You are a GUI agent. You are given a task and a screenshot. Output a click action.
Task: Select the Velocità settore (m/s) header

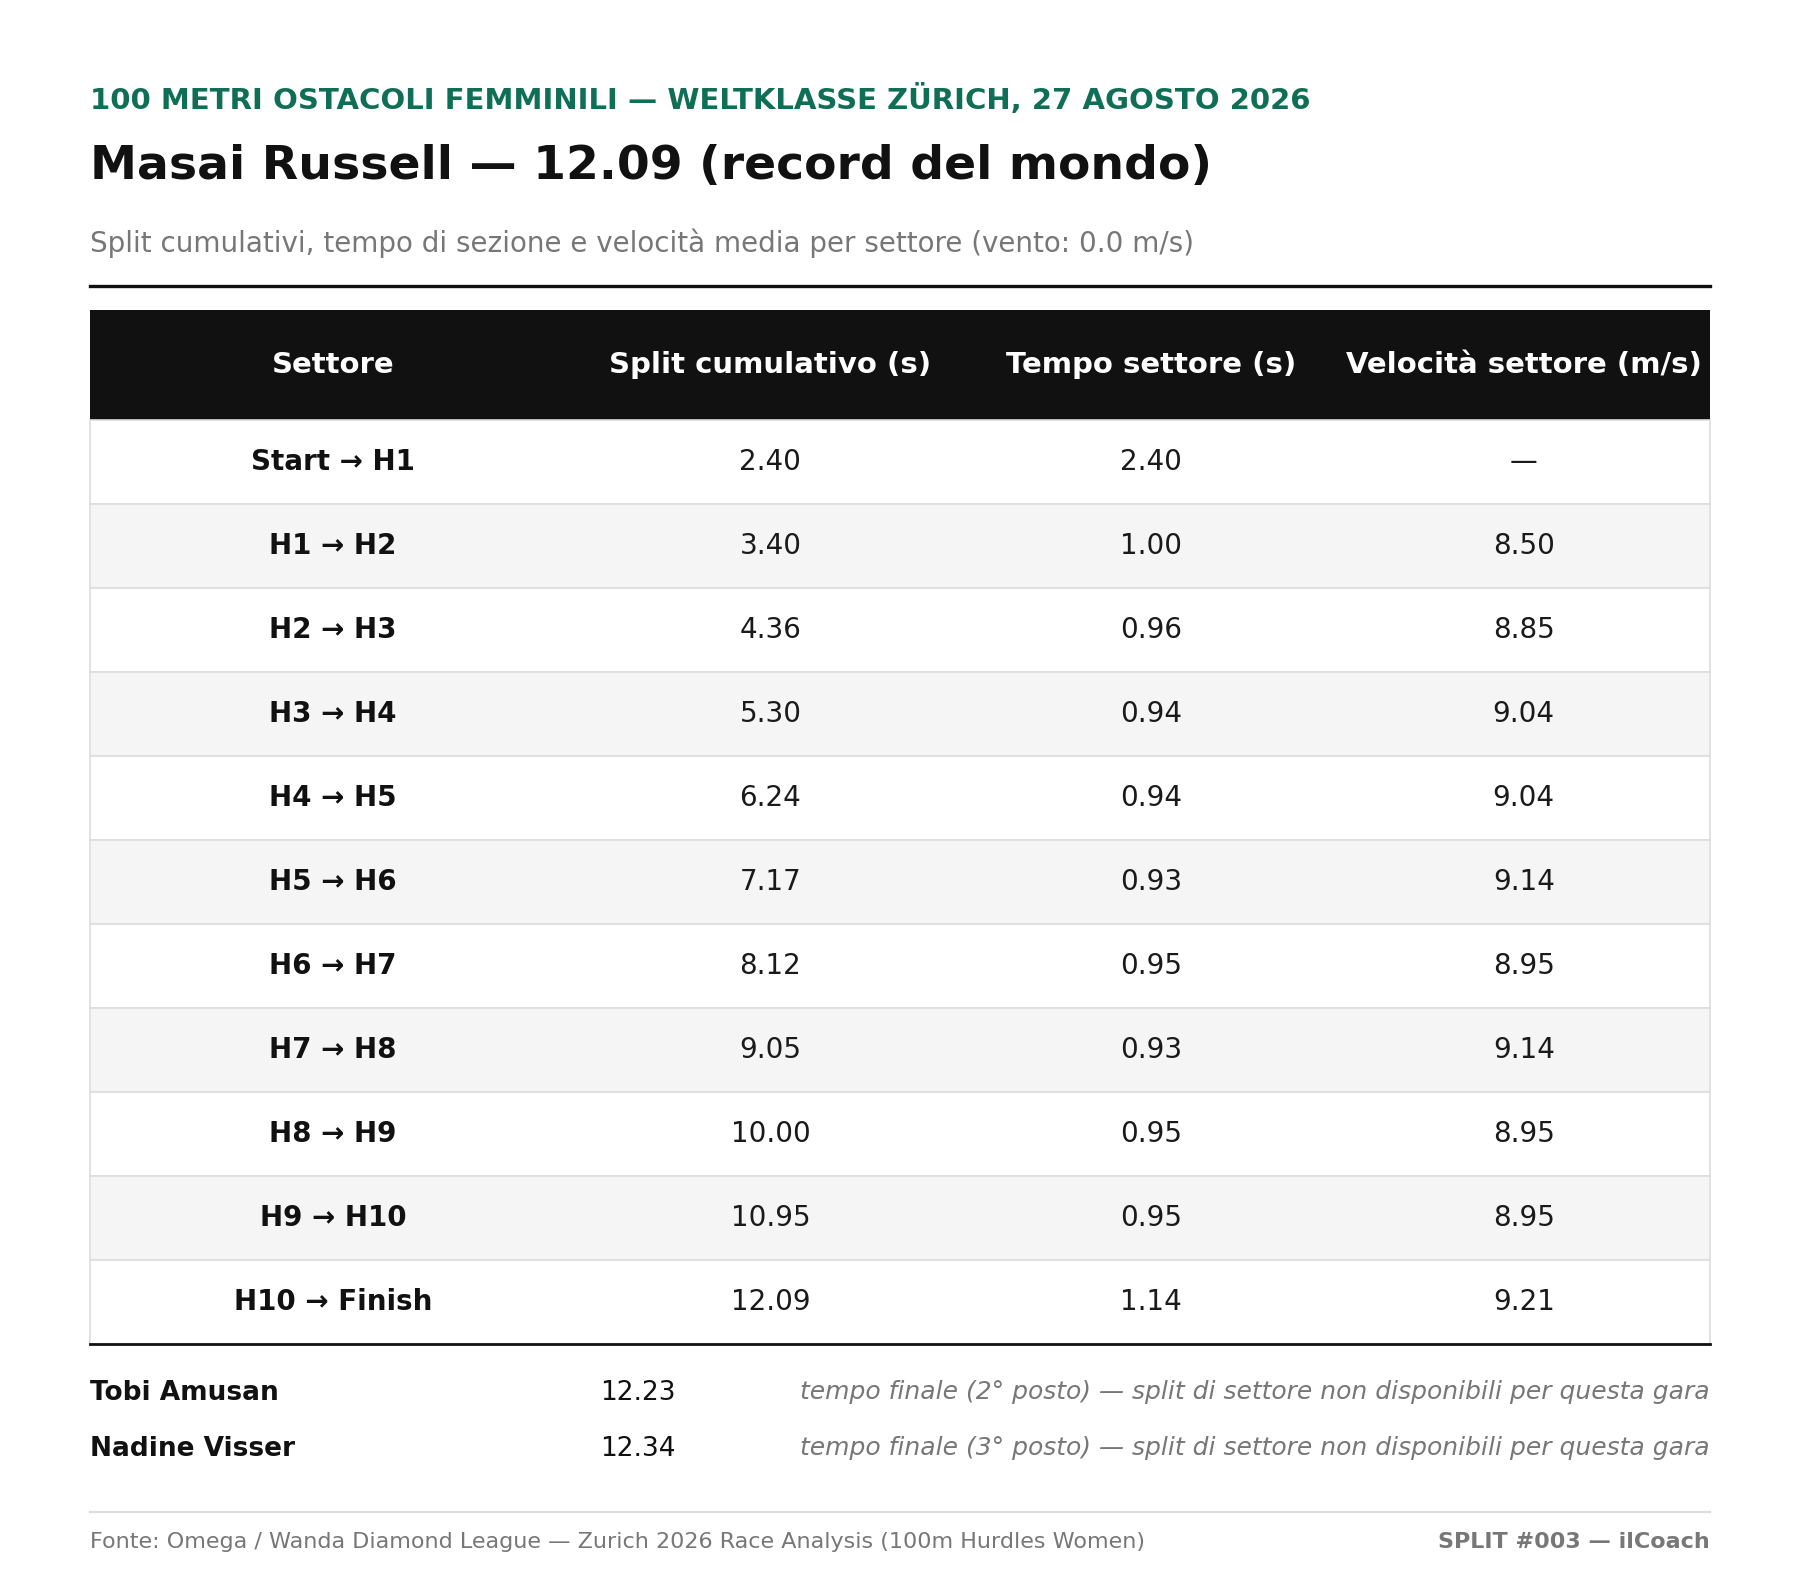point(1523,364)
